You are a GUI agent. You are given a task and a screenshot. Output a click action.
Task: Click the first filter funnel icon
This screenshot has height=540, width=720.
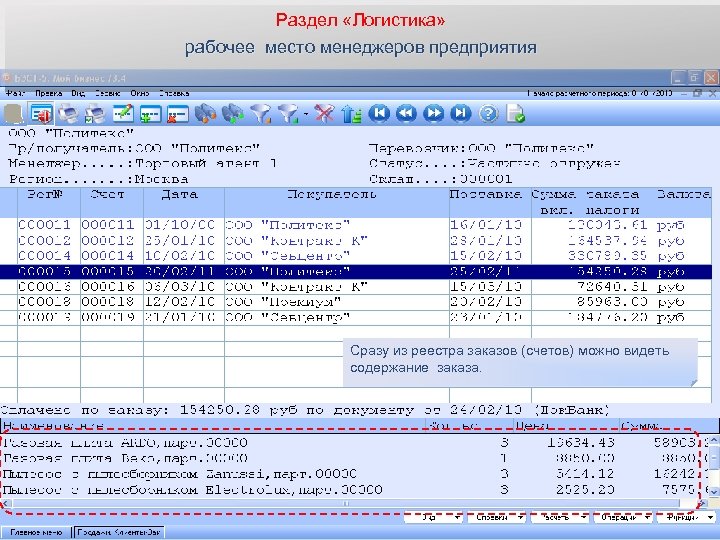click(x=260, y=113)
